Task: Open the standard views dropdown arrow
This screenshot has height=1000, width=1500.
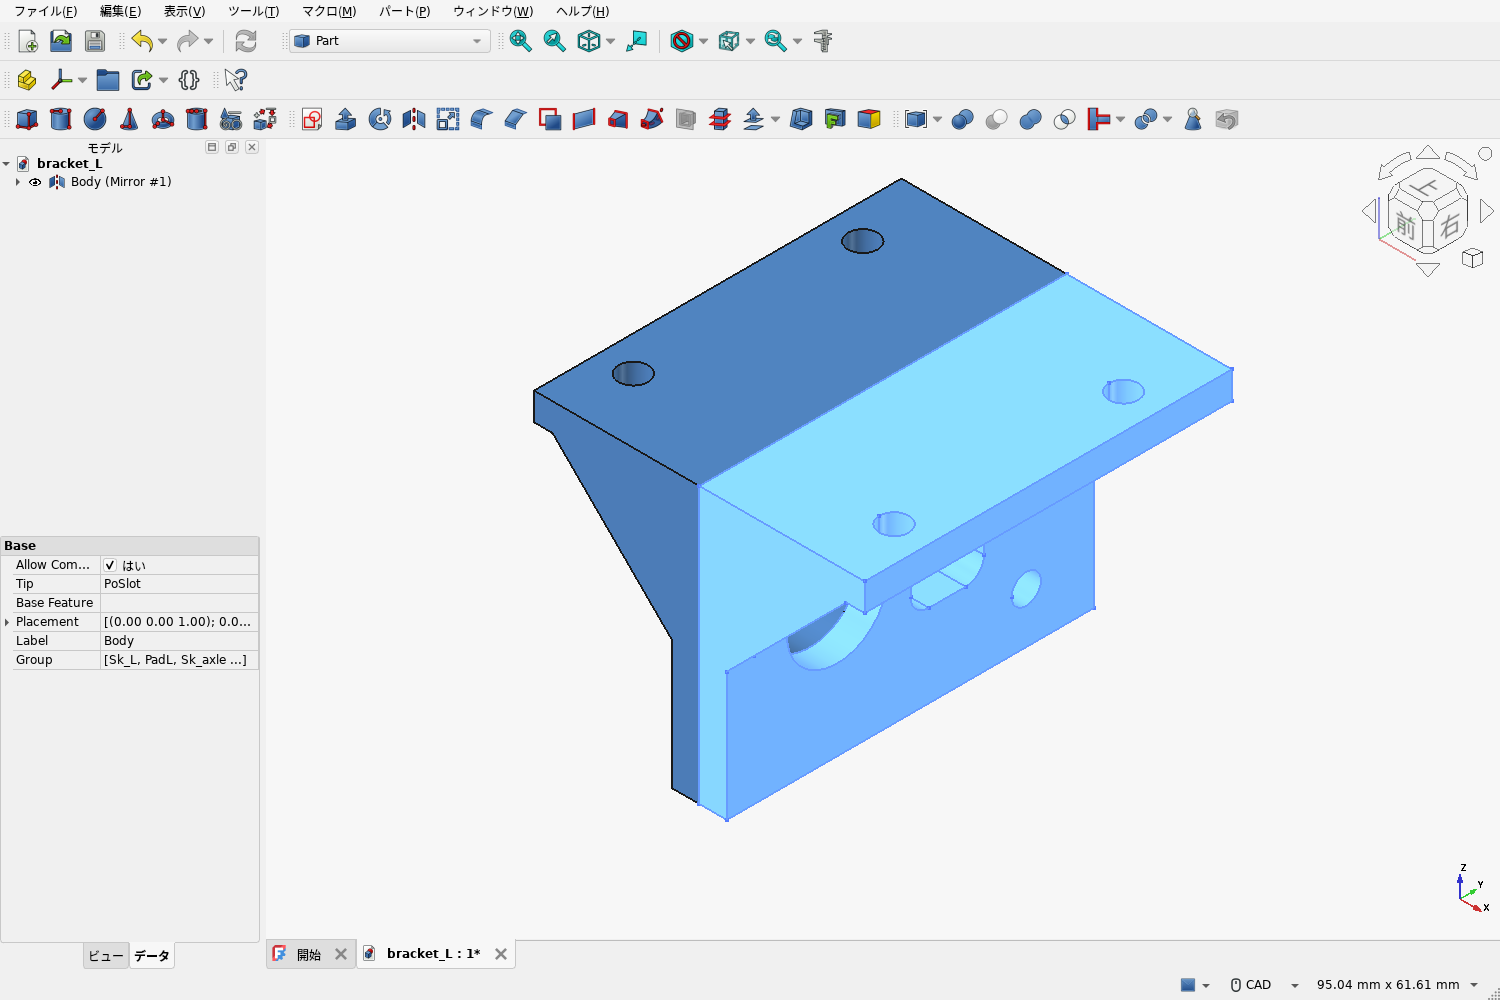Action: coord(610,41)
